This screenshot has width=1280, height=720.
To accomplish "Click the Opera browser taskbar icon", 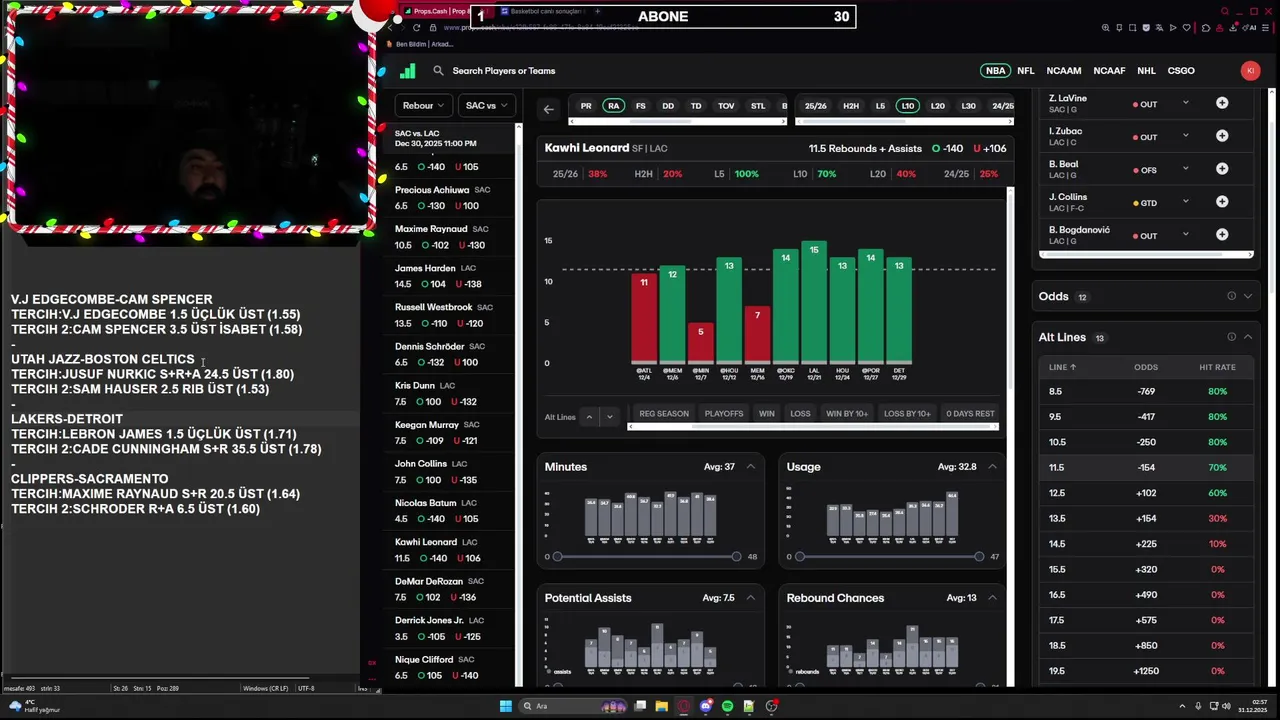I will pyautogui.click(x=683, y=706).
